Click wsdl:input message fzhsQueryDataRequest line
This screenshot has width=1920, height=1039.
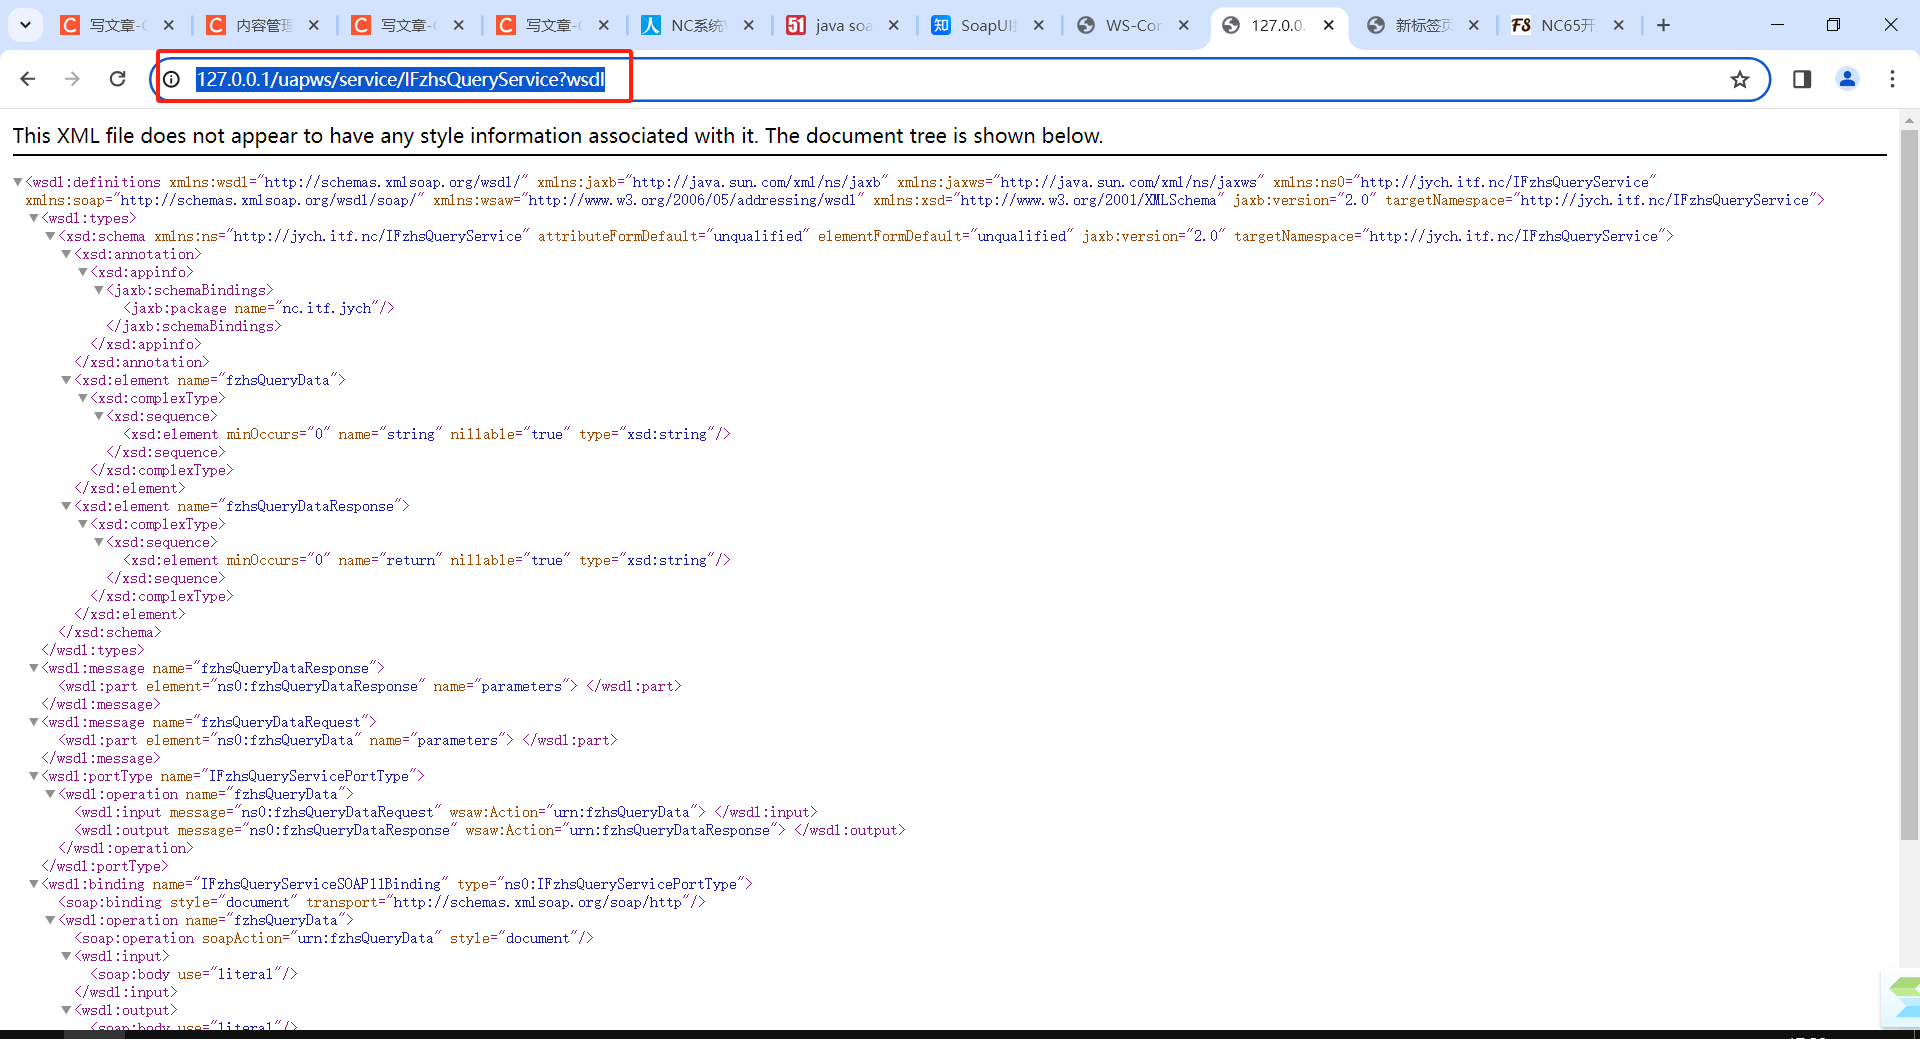point(446,812)
